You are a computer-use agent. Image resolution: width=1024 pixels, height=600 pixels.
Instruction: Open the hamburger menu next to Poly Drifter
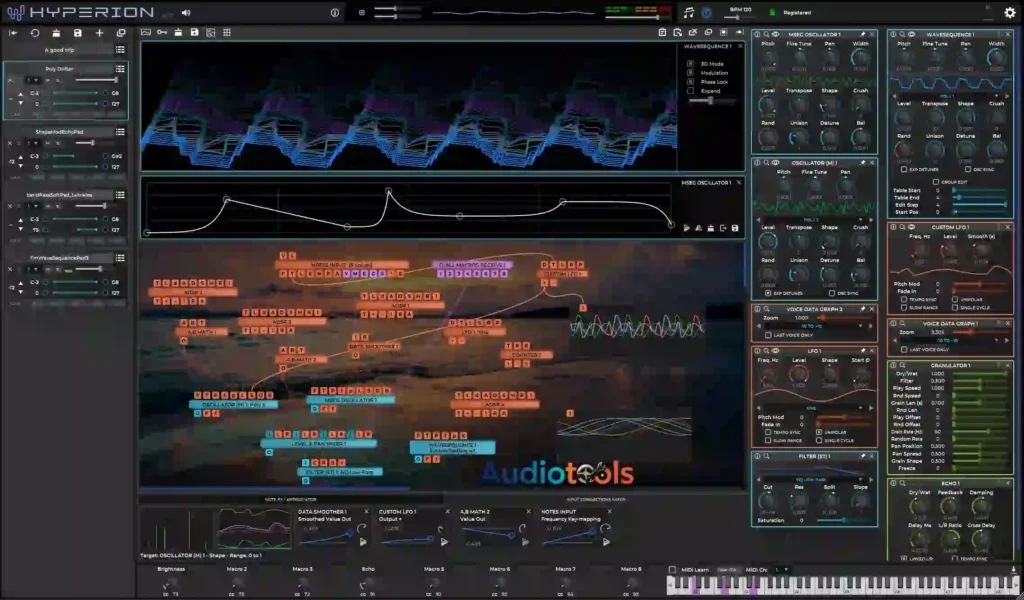click(120, 69)
